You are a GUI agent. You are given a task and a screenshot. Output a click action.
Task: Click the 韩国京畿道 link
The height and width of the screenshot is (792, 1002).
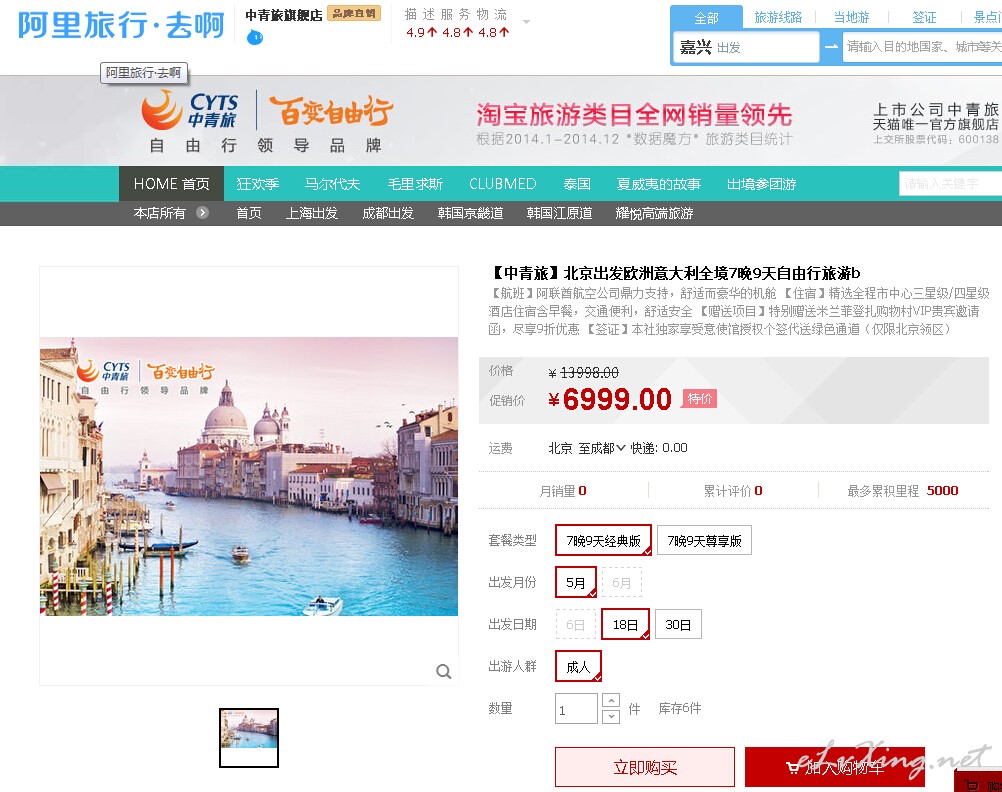click(x=470, y=213)
